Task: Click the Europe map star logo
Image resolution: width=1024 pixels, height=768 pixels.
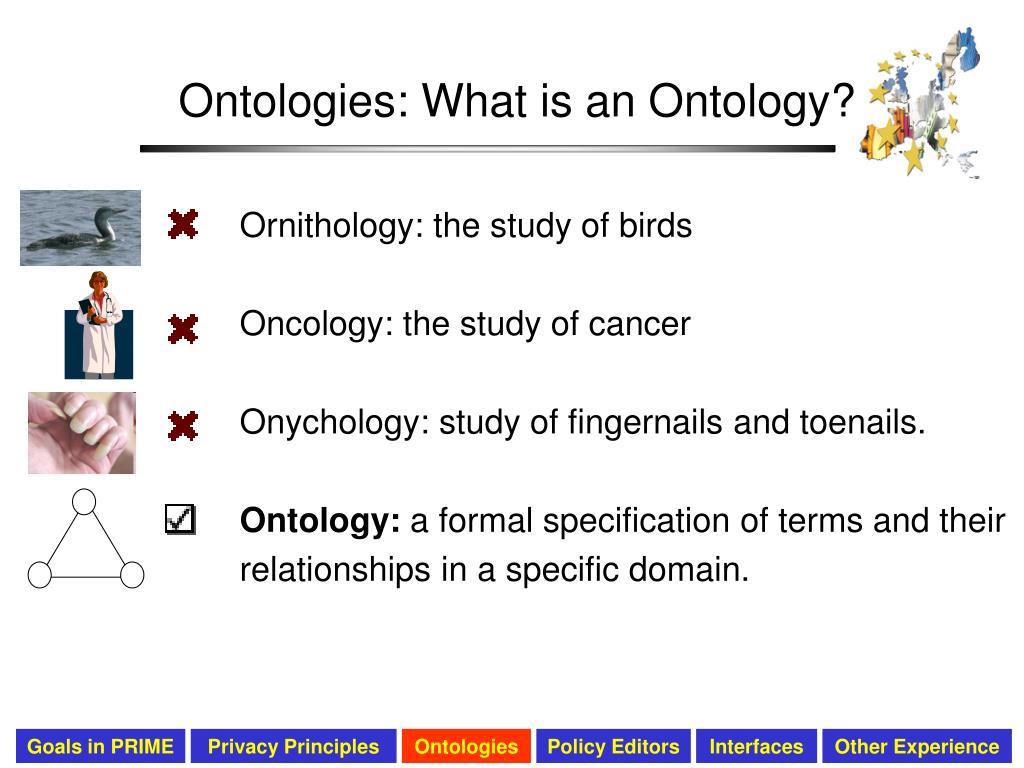Action: 920,103
